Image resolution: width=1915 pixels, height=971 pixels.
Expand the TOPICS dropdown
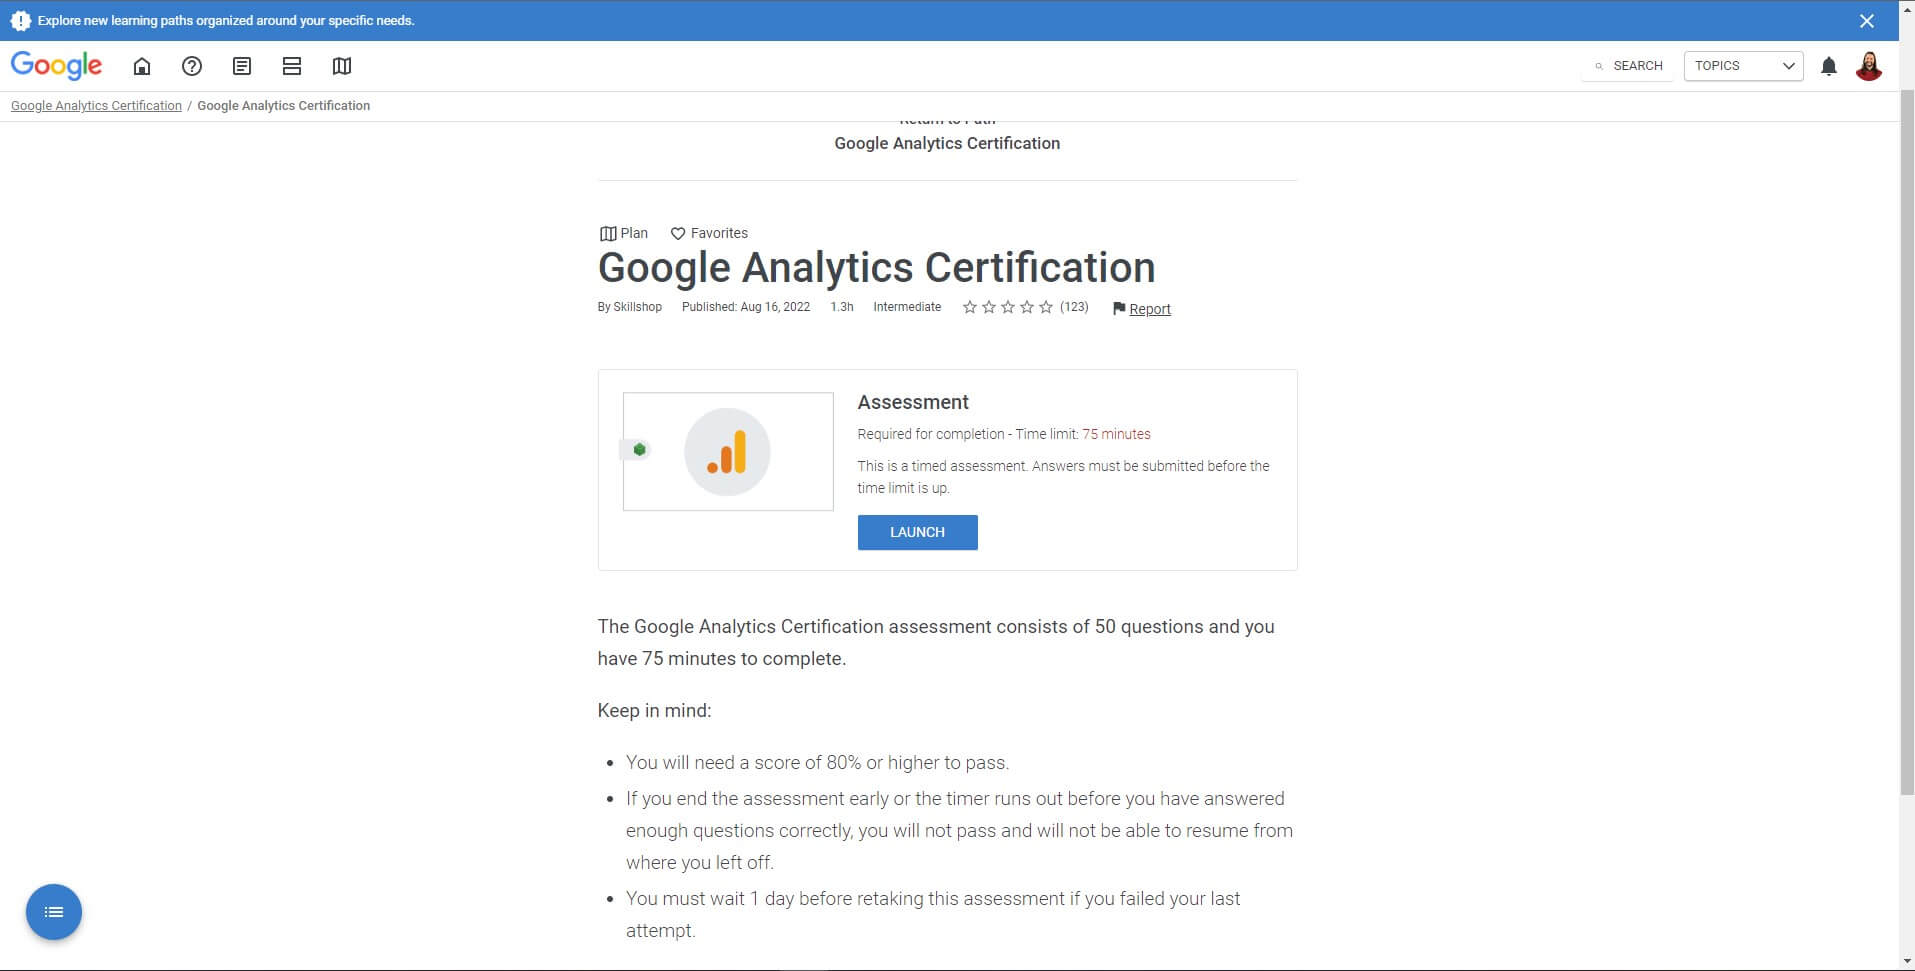1743,66
